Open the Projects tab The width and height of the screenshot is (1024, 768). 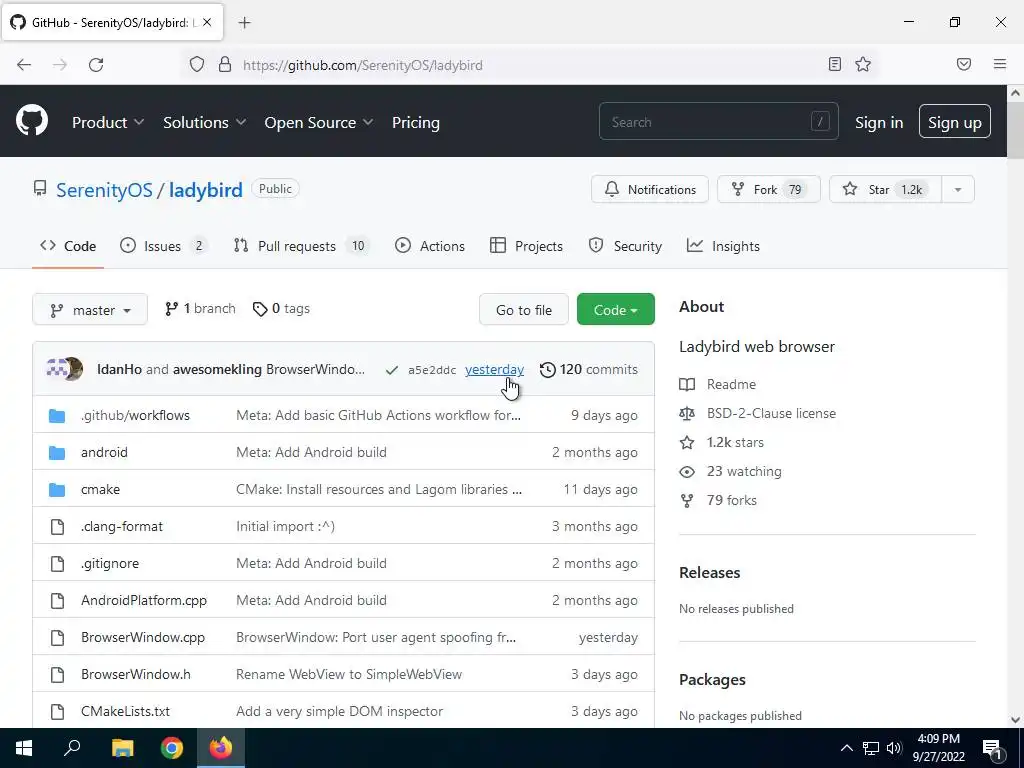pos(526,246)
